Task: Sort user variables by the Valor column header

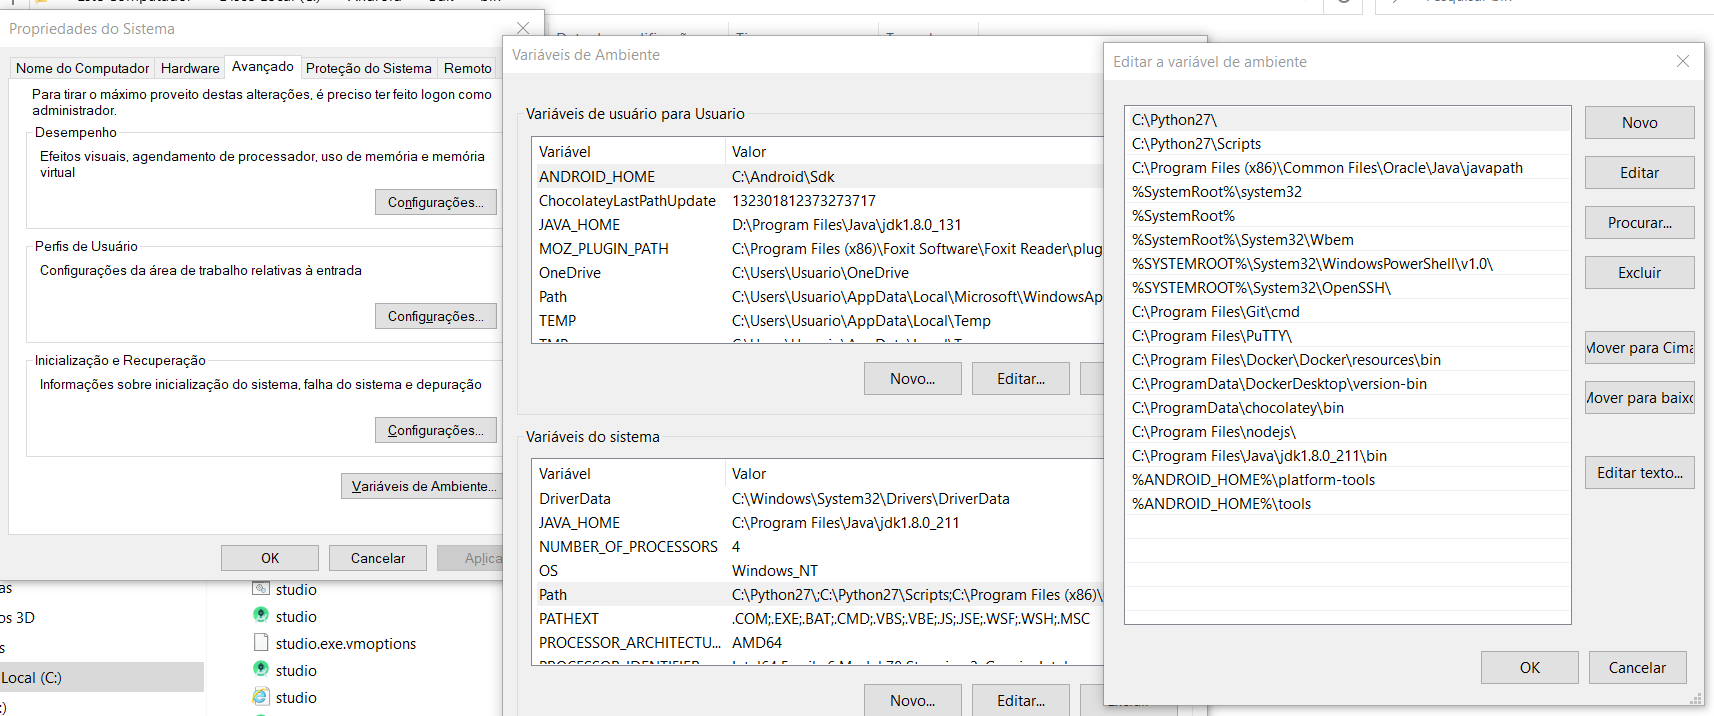Action: point(914,152)
